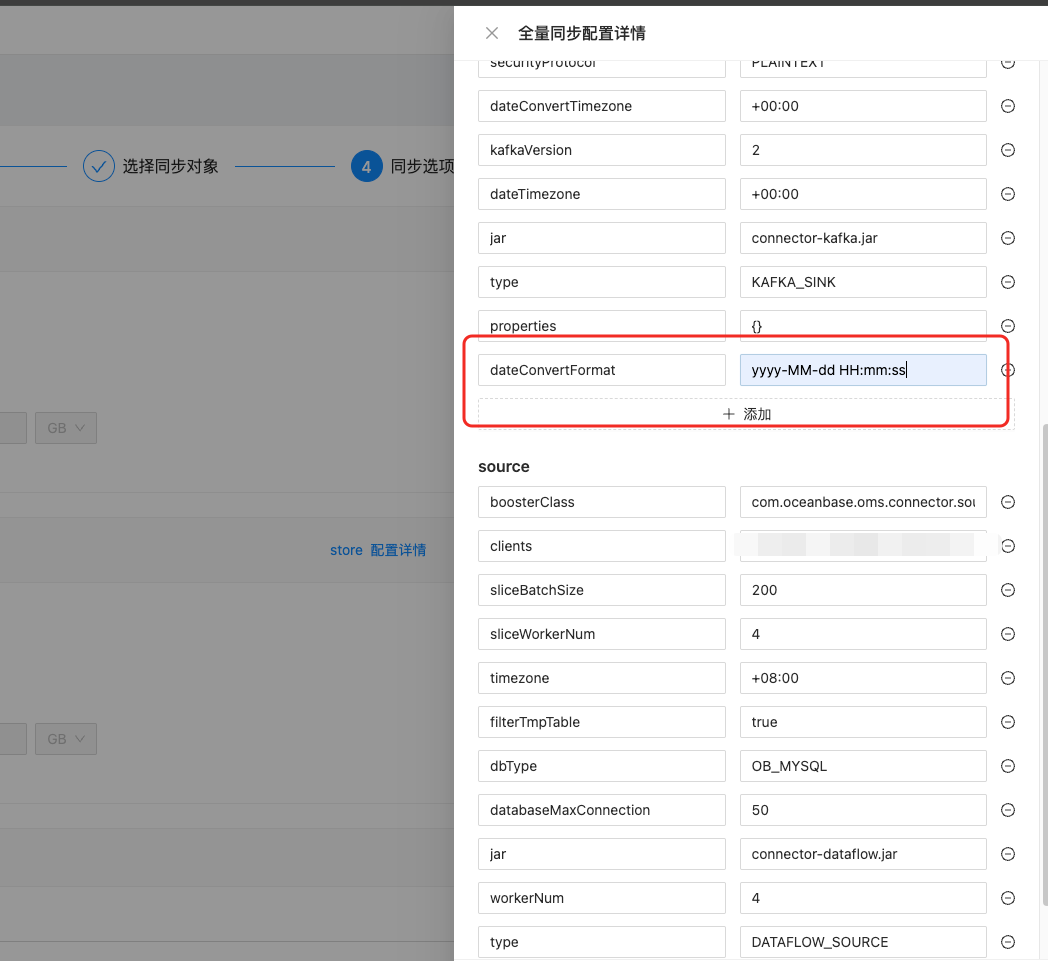The width and height of the screenshot is (1048, 961).
Task: Remove the clients parameter row
Action: click(x=1008, y=546)
